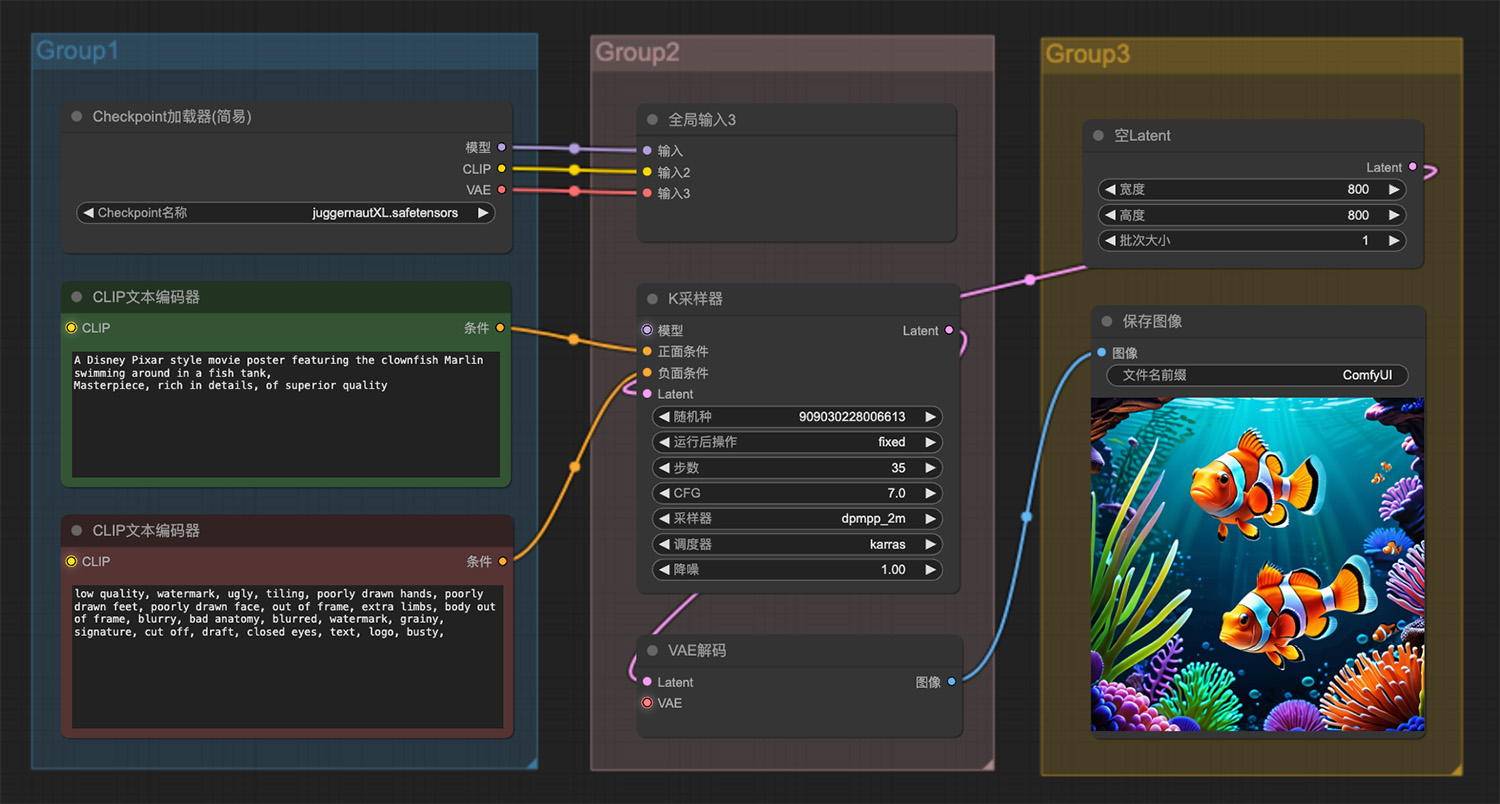Screen dimensions: 1500x804
Task: Collapse the red CLIP文本编码器 node via its dot
Action: click(x=77, y=531)
